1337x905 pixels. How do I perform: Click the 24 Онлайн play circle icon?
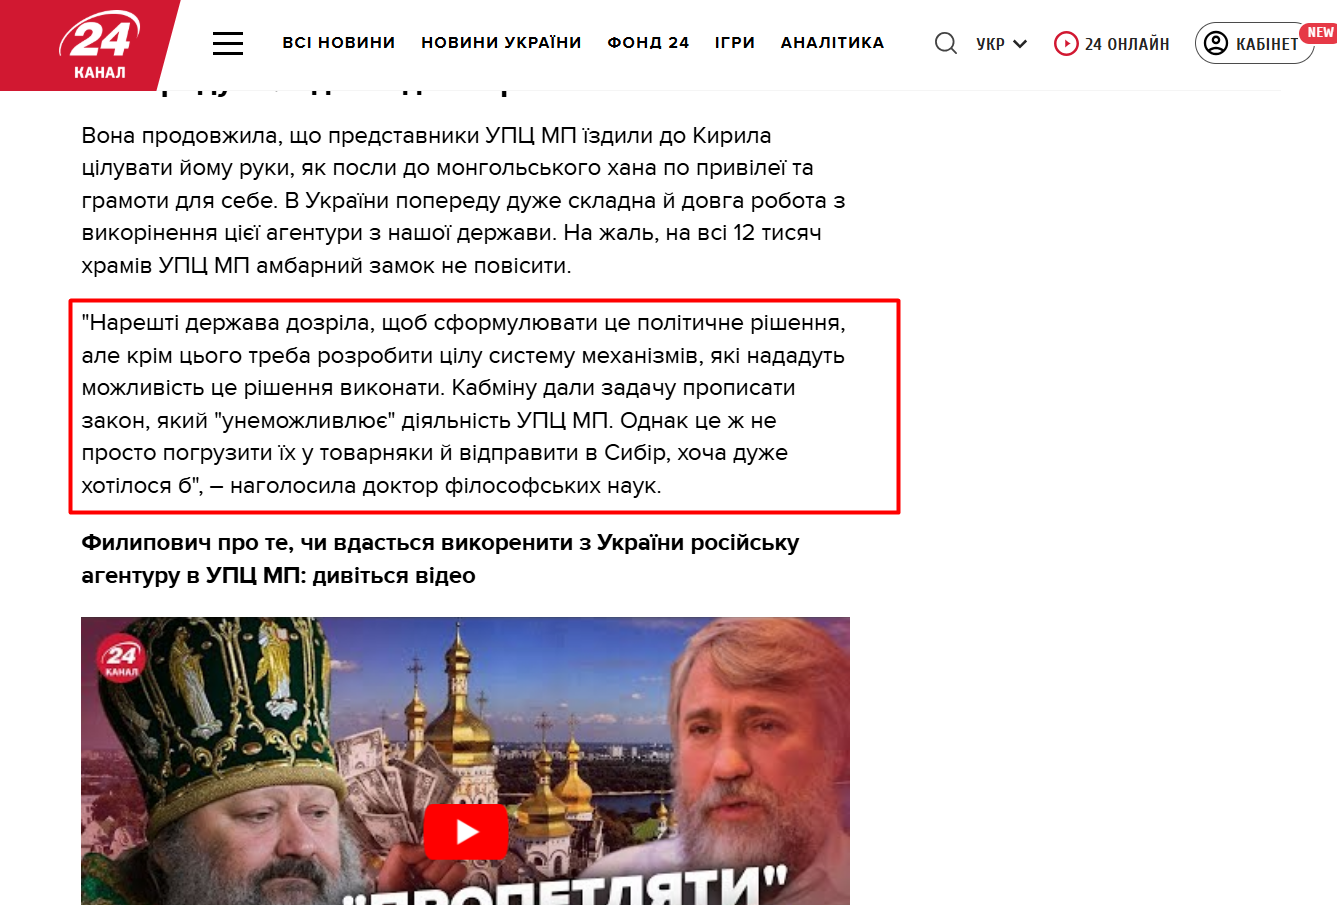pos(1066,44)
